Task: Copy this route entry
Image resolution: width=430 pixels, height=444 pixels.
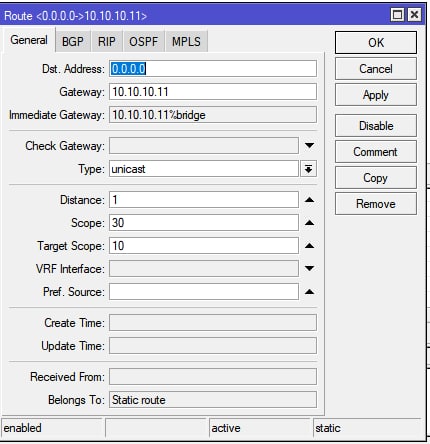Action: coord(376,178)
